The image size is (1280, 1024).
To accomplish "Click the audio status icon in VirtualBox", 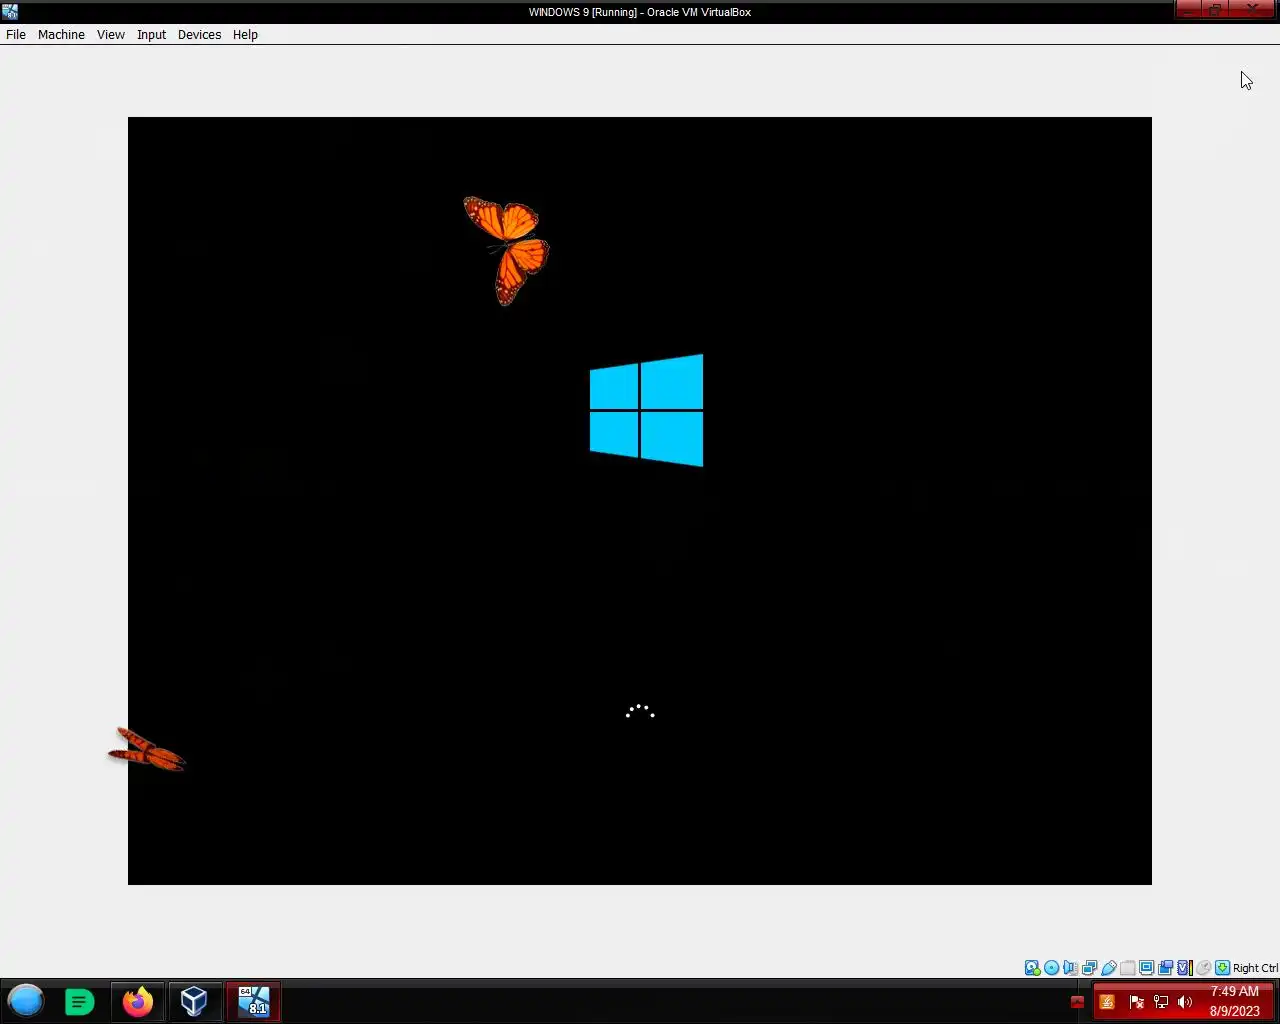I will [1070, 968].
